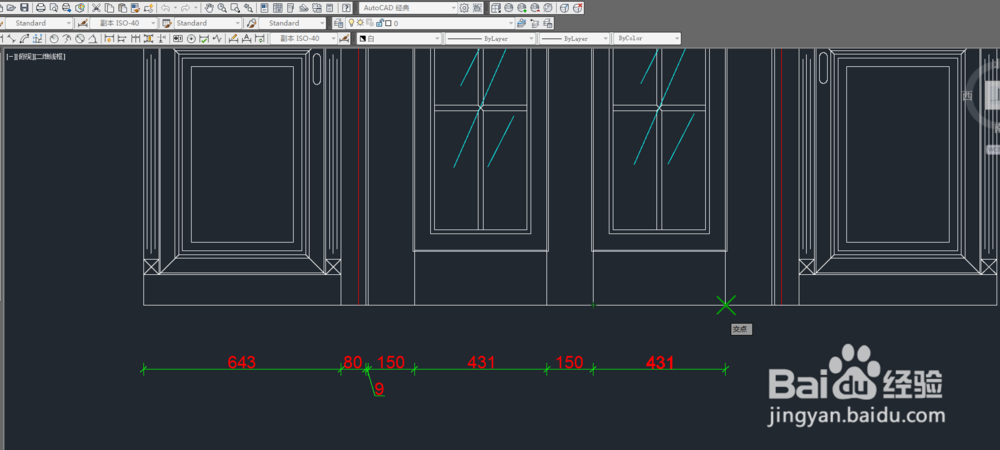
Task: Open the Properties palette icon
Action: [264, 8]
